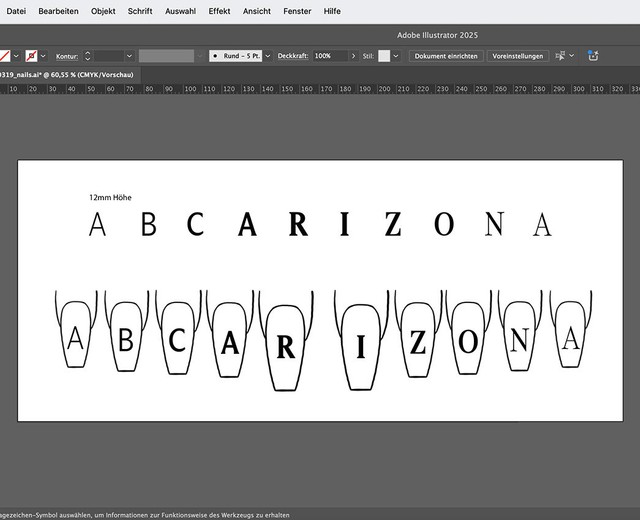
Task: Open the Datei menu
Action: click(16, 11)
